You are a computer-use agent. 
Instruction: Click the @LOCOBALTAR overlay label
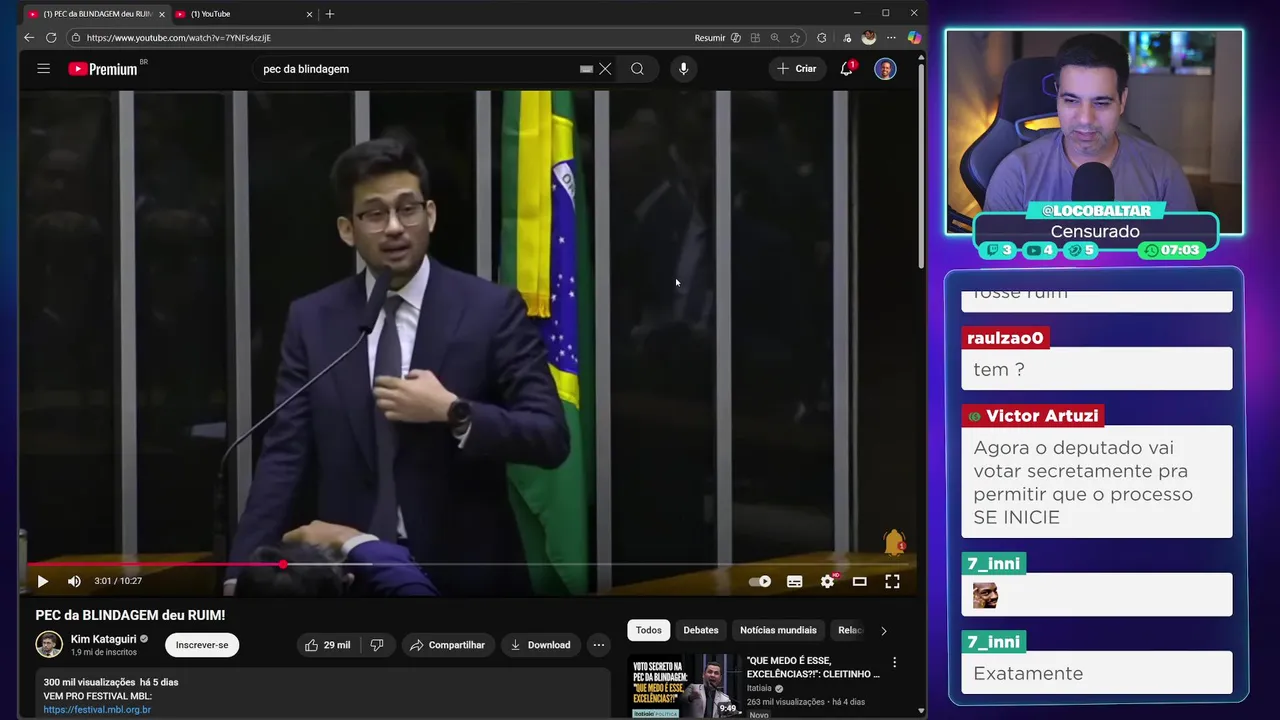(1096, 211)
